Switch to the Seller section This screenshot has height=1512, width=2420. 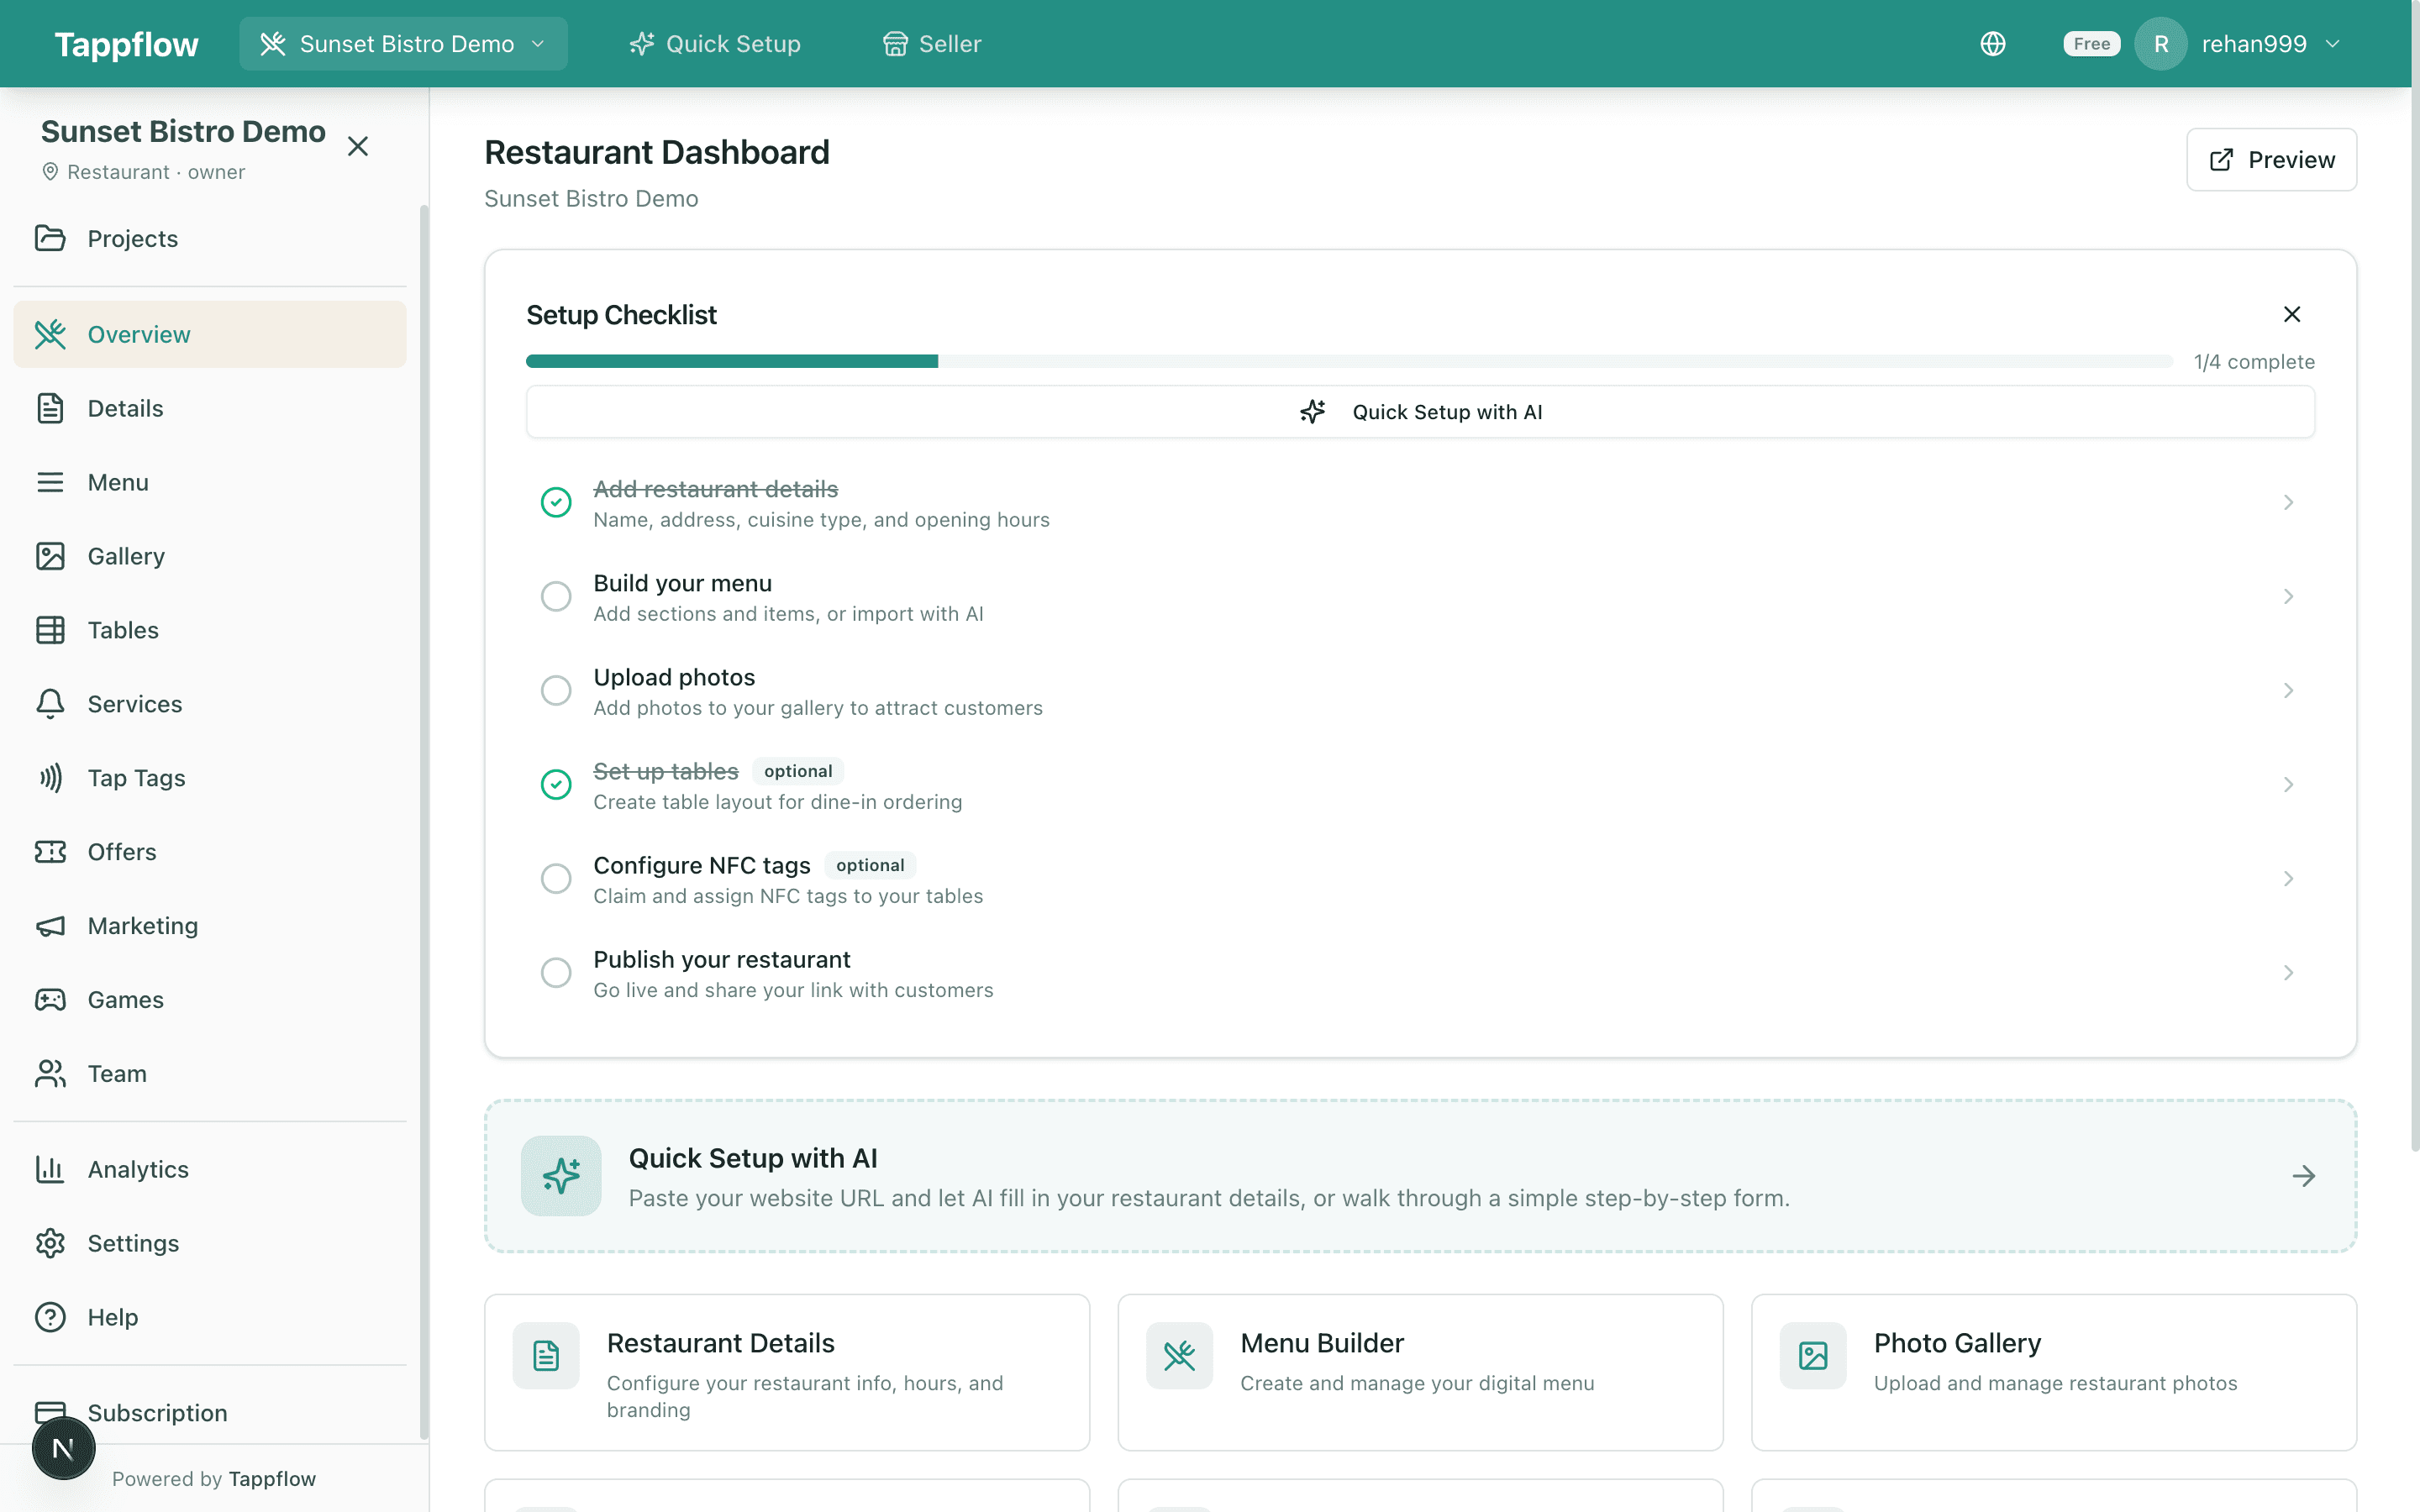tap(931, 43)
